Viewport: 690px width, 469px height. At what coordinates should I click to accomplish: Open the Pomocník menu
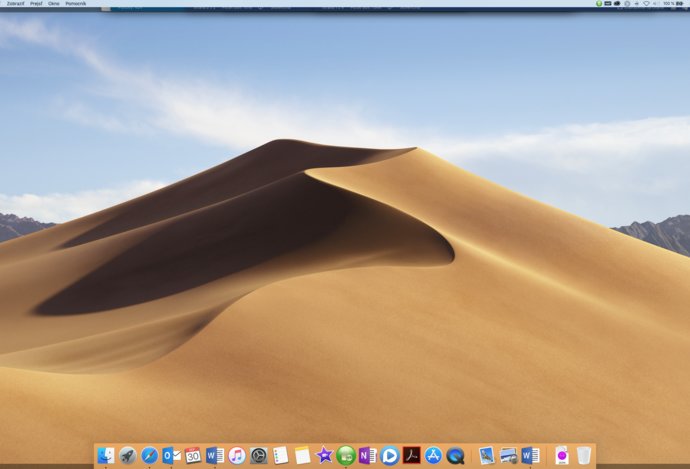(x=76, y=3)
